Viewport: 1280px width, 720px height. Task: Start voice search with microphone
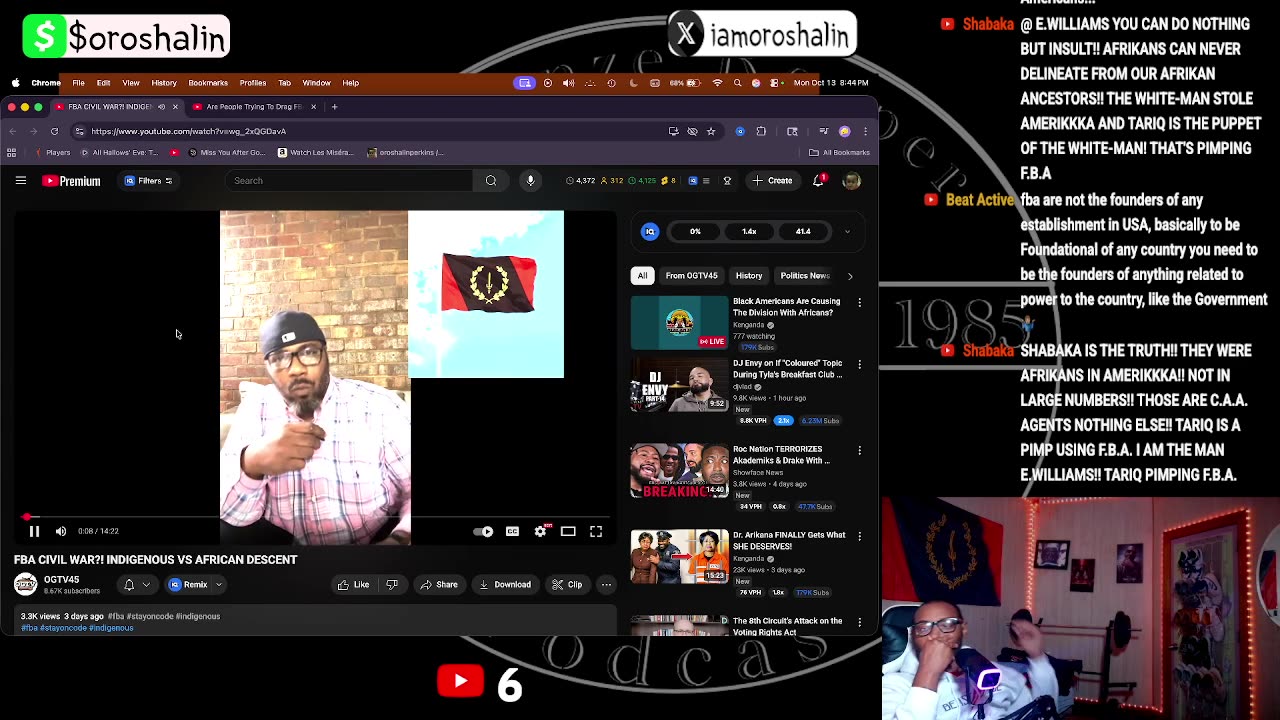[x=531, y=181]
